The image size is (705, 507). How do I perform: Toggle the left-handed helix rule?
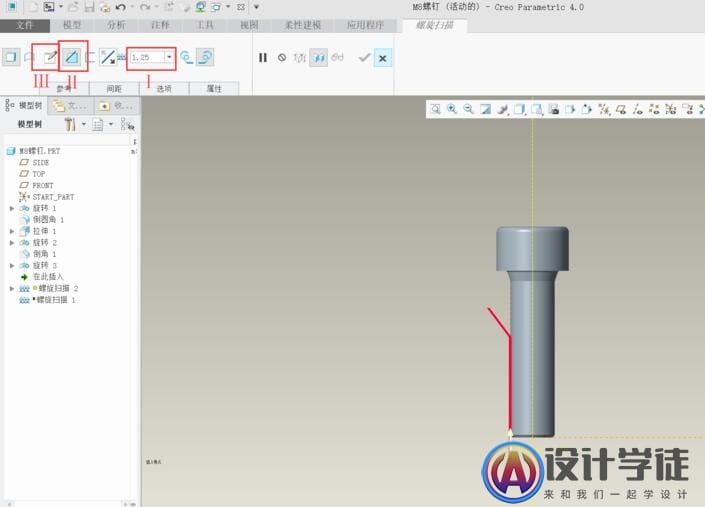tap(186, 58)
